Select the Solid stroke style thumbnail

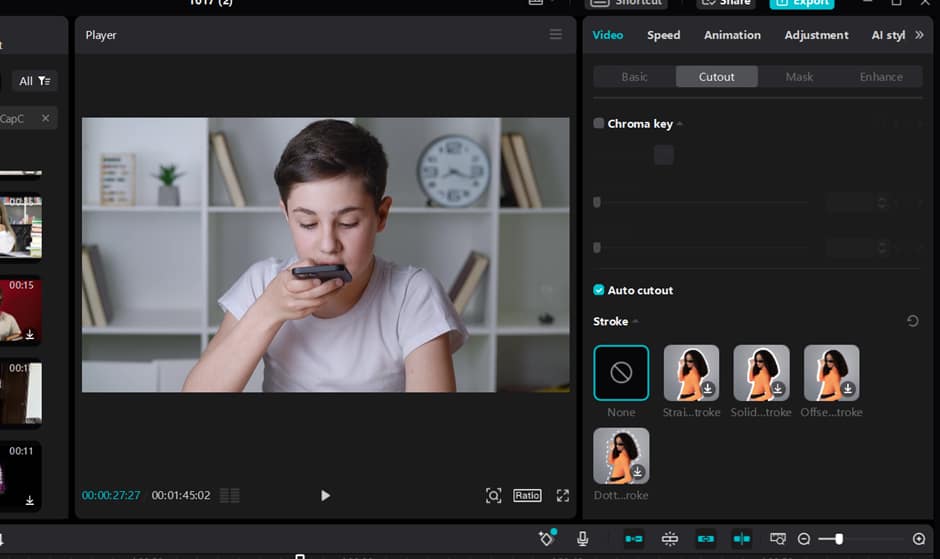(x=761, y=373)
